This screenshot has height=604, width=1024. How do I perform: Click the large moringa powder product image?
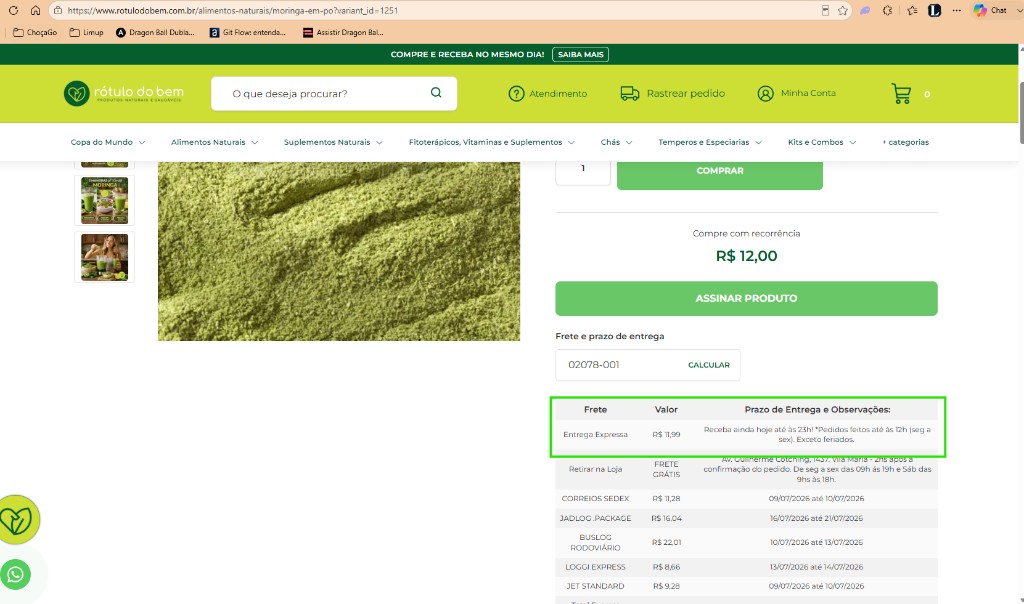pos(339,251)
